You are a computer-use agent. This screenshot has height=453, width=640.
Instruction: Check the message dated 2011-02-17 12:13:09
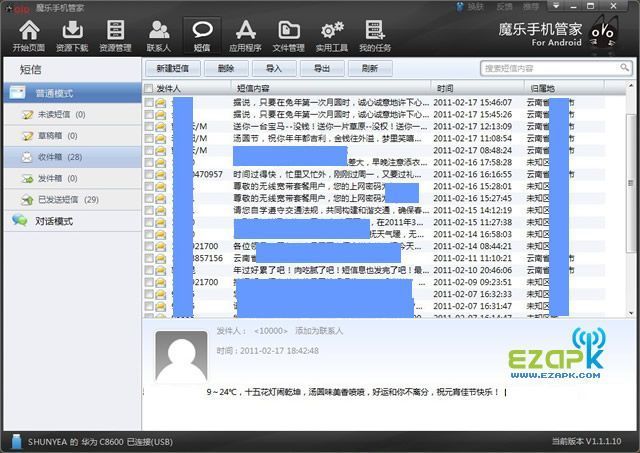pyautogui.click(x=149, y=127)
